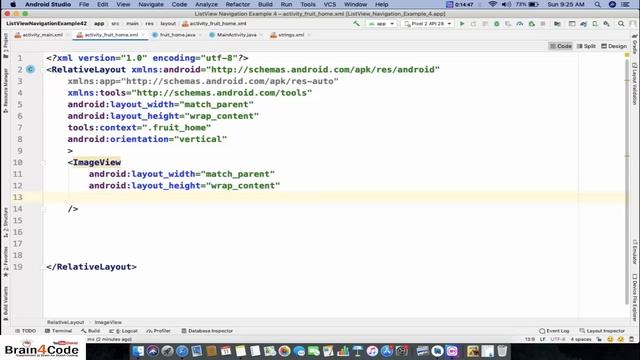Run the app with the green play button
The width and height of the screenshot is (640, 360).
point(462,24)
